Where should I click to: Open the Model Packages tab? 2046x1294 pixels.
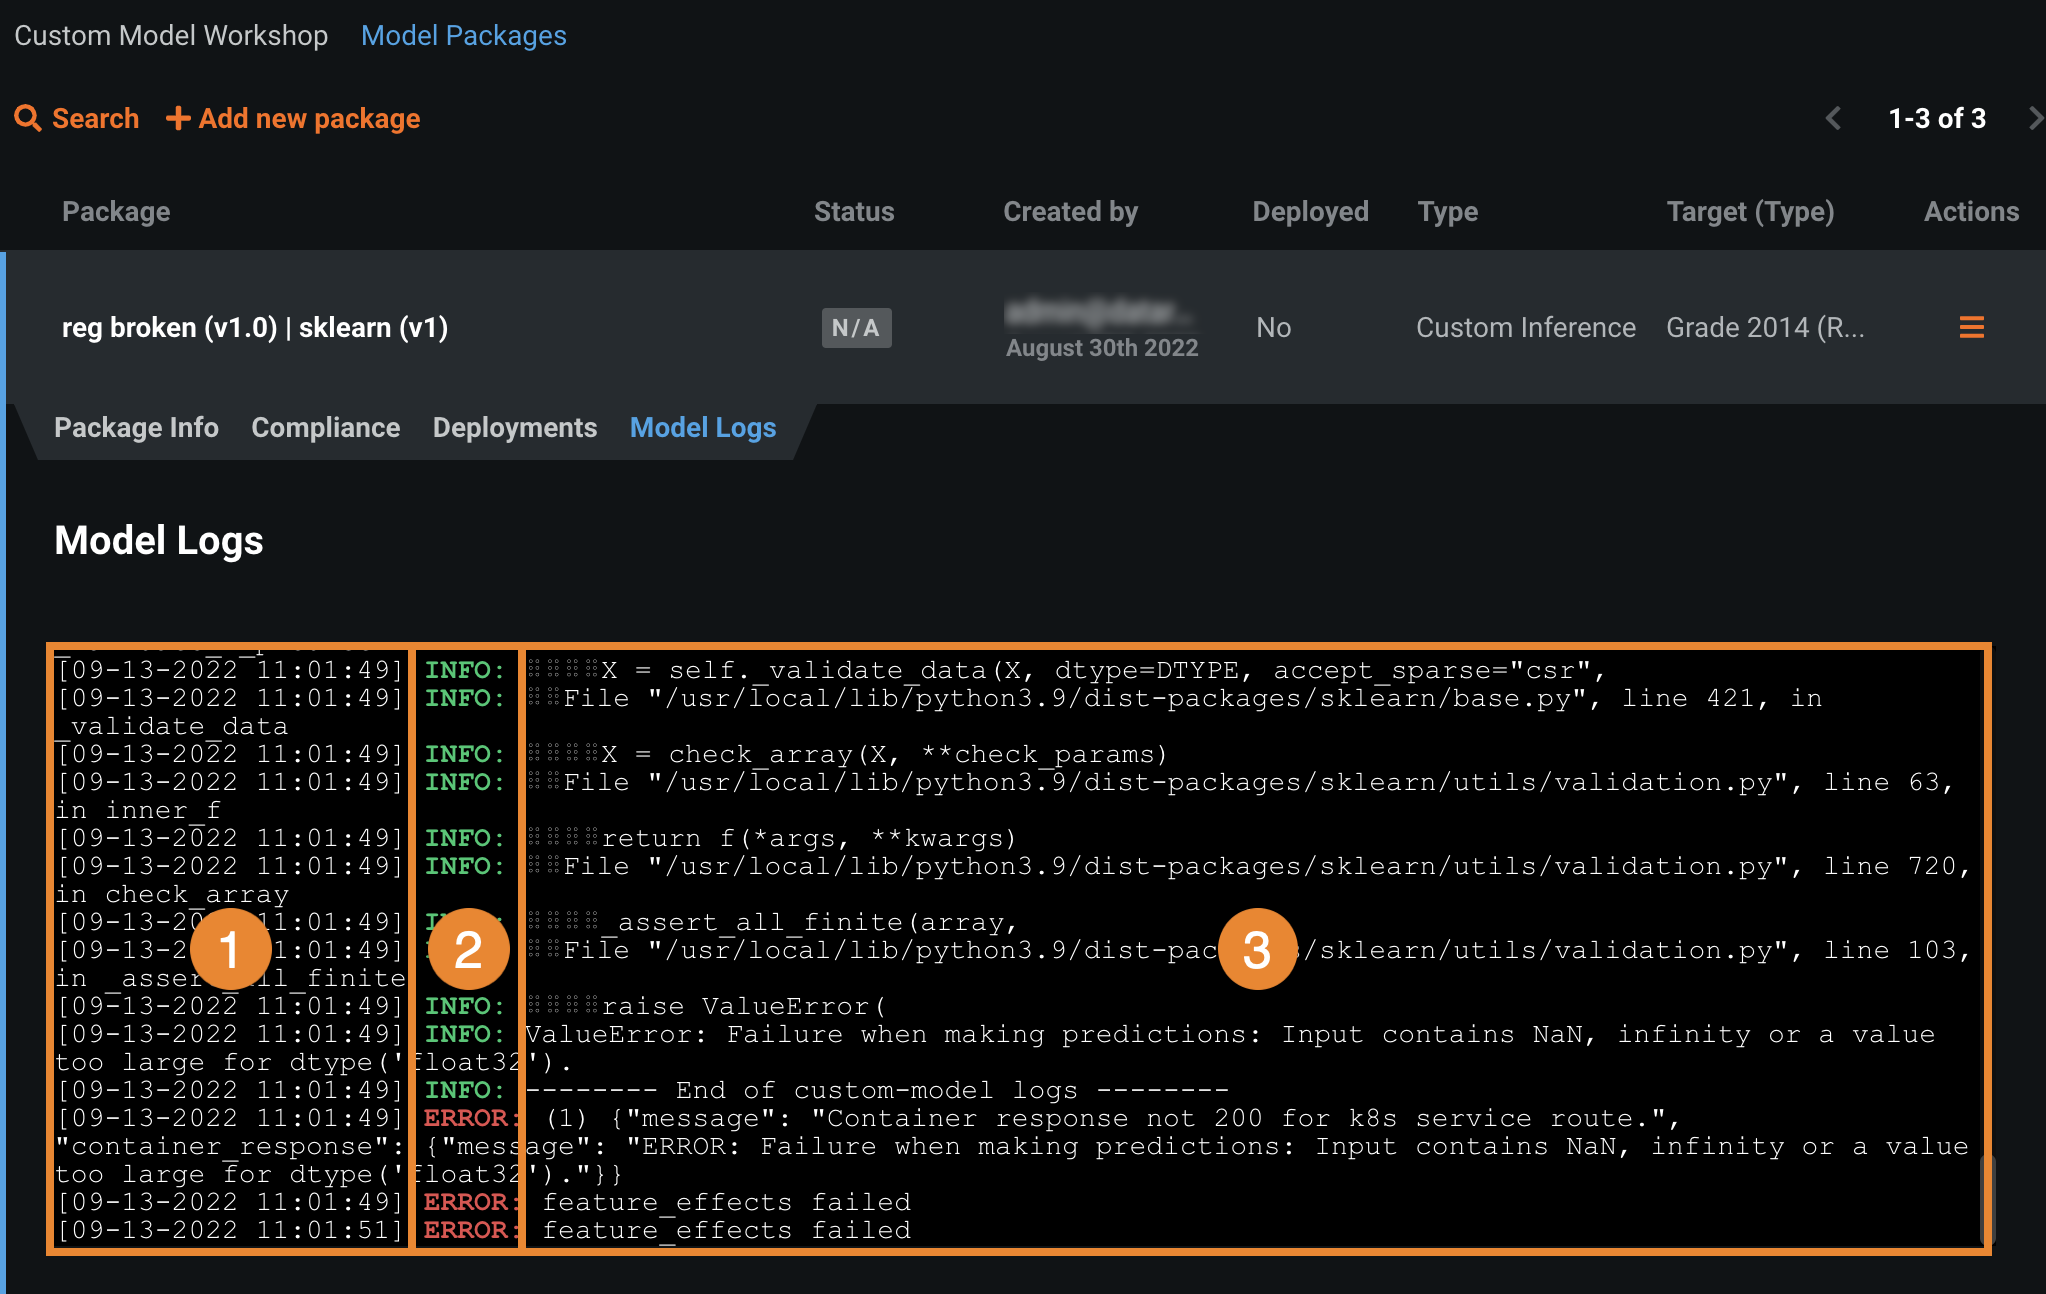(x=463, y=35)
